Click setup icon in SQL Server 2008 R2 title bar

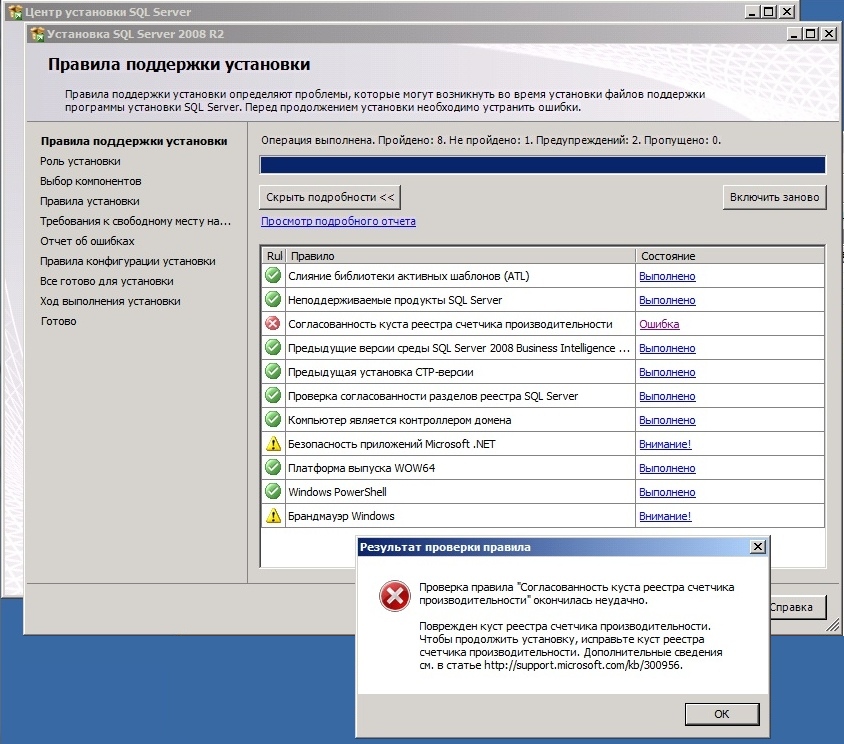[x=37, y=34]
